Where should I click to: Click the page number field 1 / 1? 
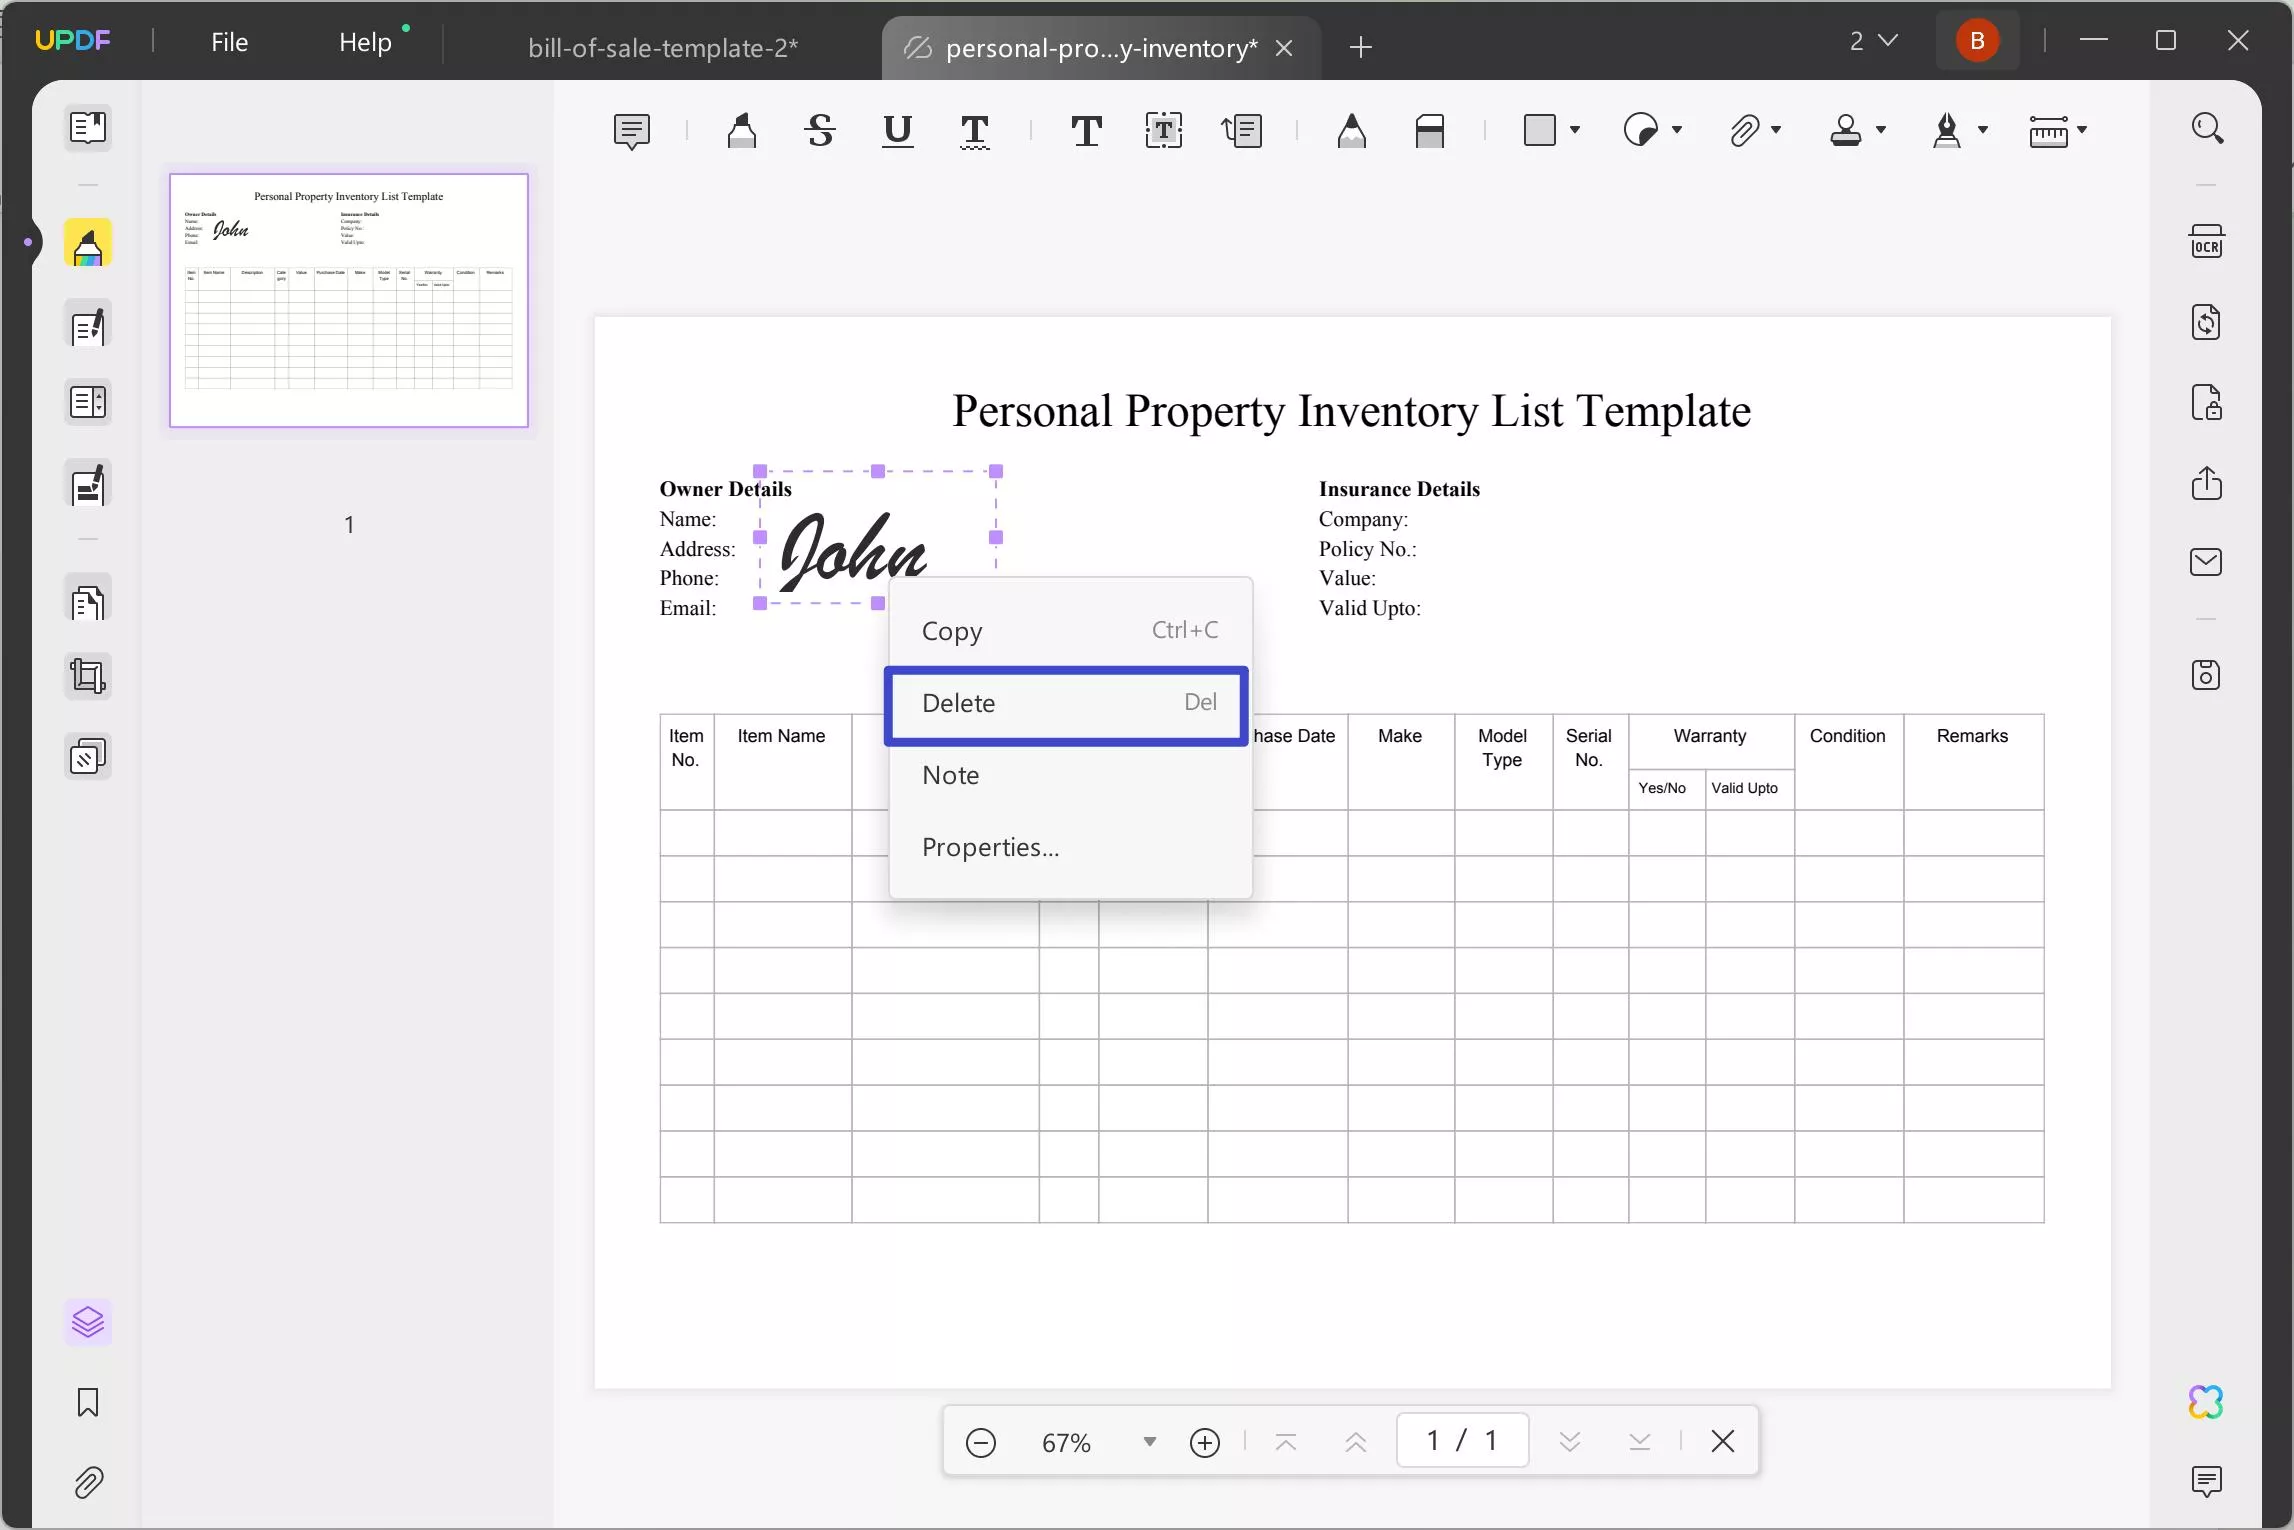(x=1462, y=1441)
